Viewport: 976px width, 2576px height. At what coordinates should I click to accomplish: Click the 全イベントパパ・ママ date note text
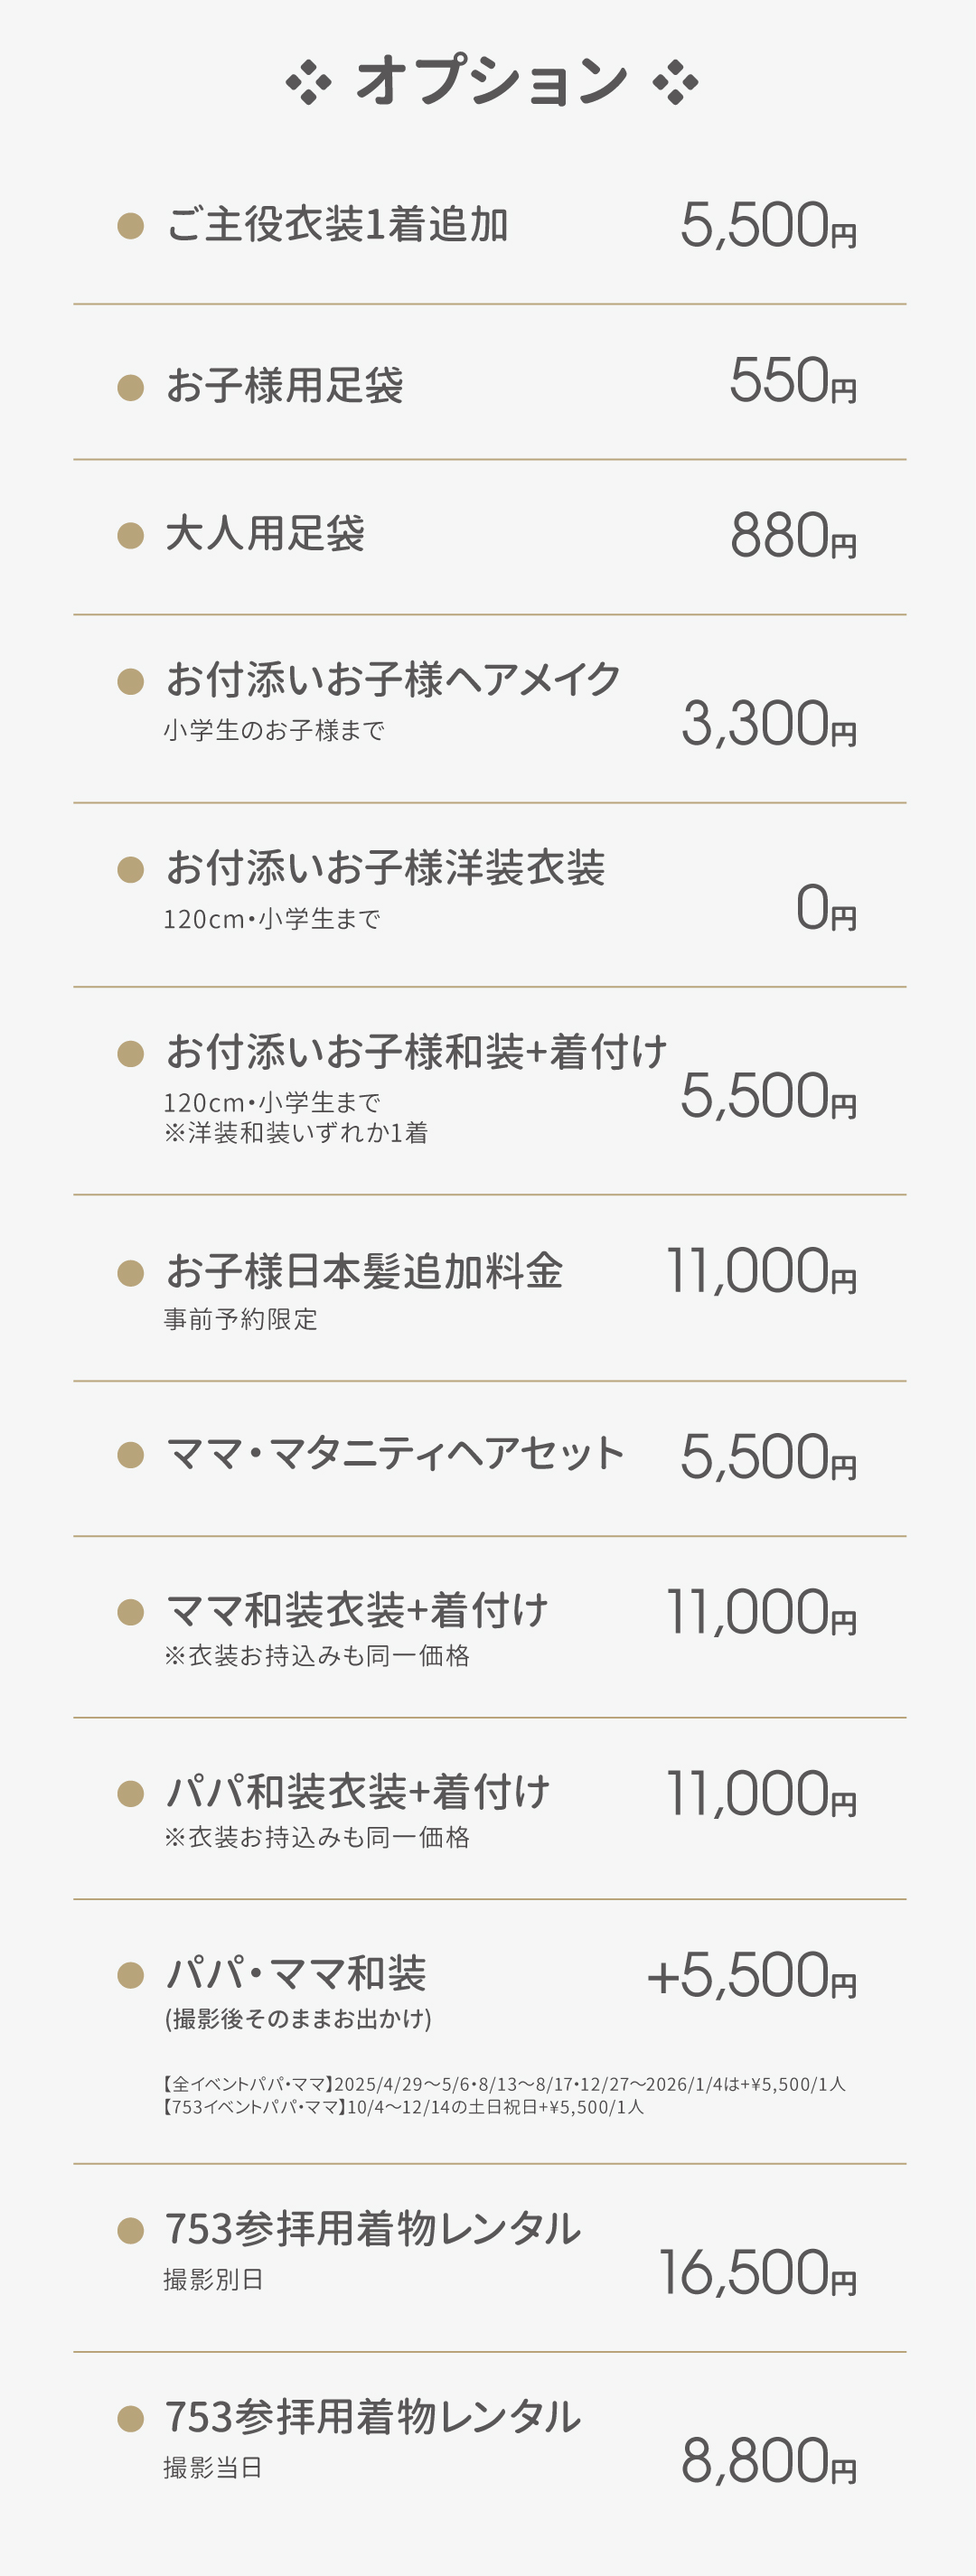click(504, 2084)
